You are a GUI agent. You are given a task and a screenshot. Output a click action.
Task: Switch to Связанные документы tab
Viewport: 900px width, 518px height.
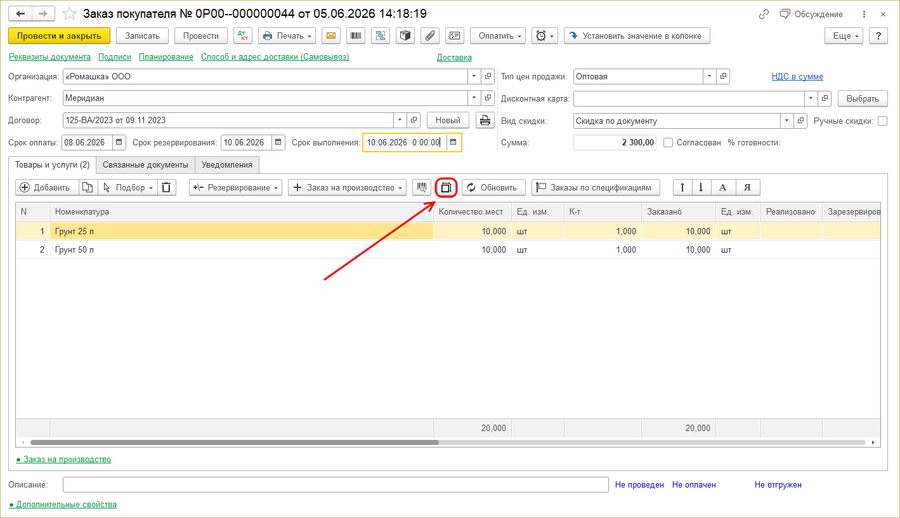(x=145, y=165)
